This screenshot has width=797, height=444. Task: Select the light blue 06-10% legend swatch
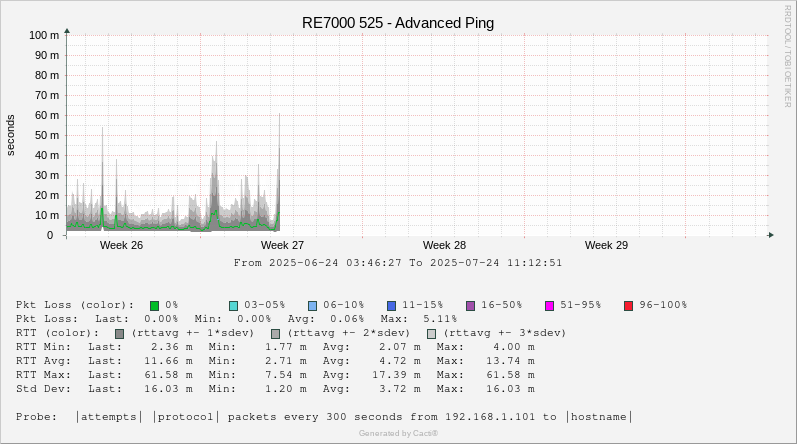(x=313, y=305)
